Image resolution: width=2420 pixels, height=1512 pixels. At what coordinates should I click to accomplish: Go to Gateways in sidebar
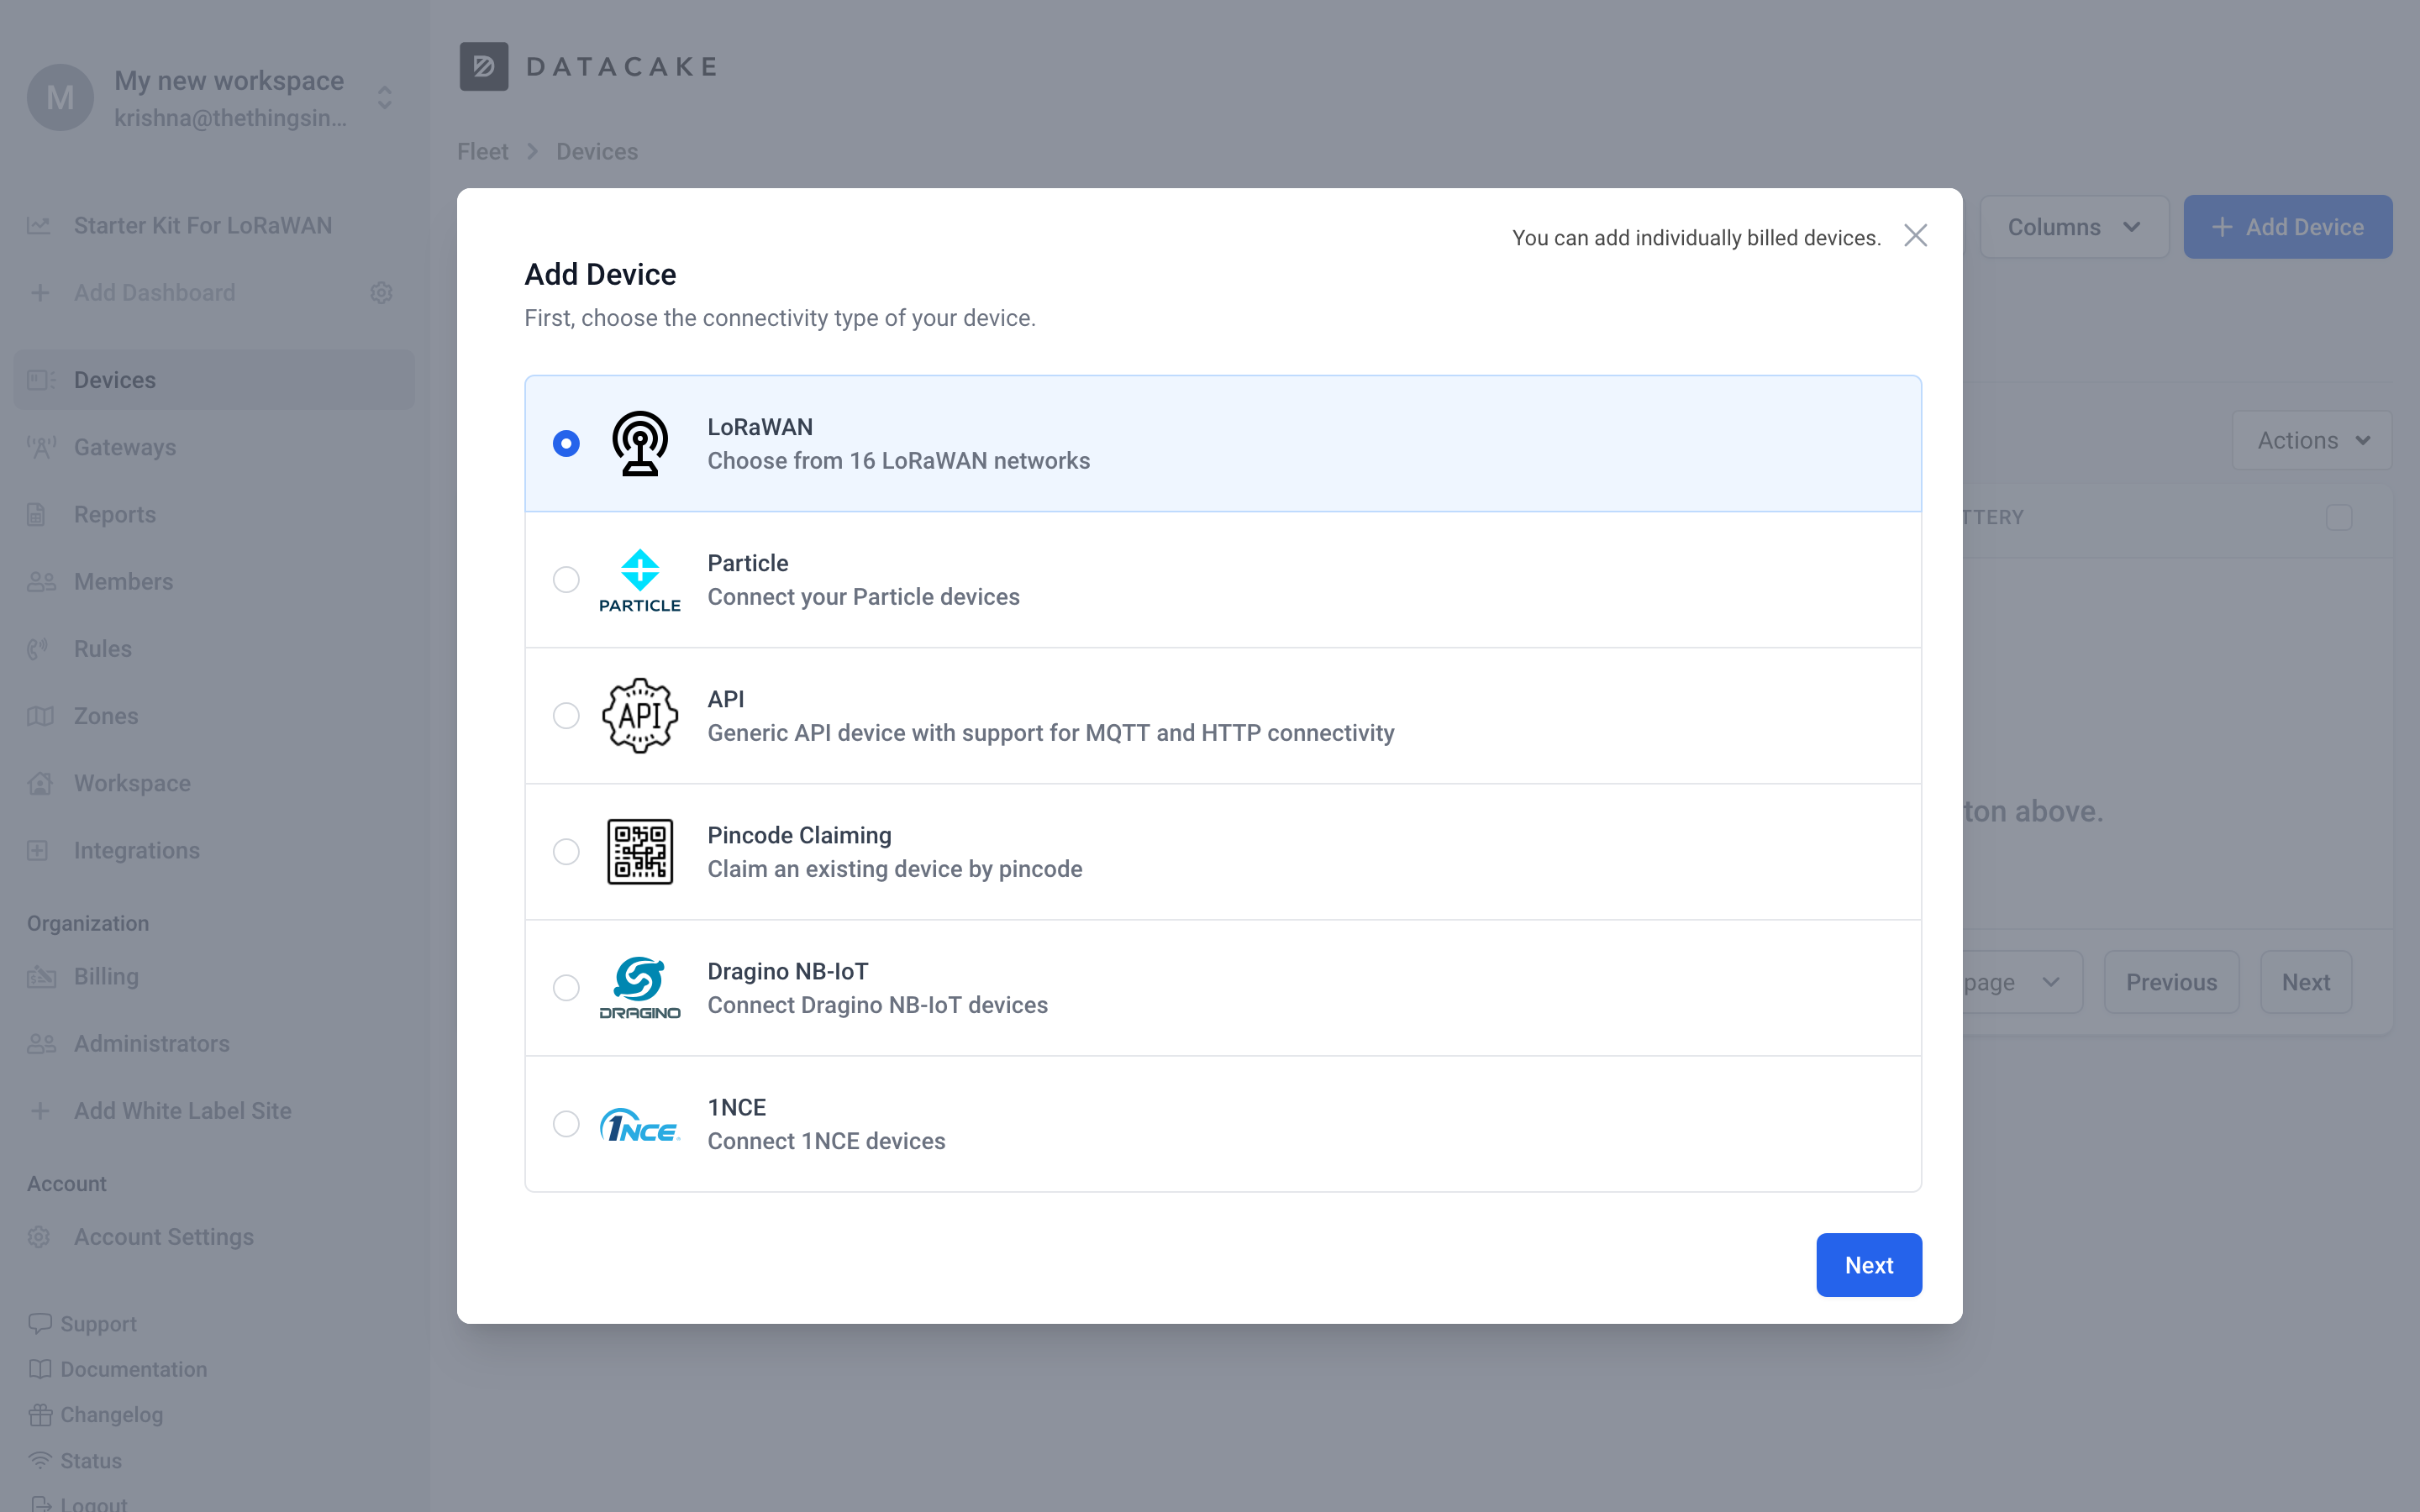click(125, 447)
